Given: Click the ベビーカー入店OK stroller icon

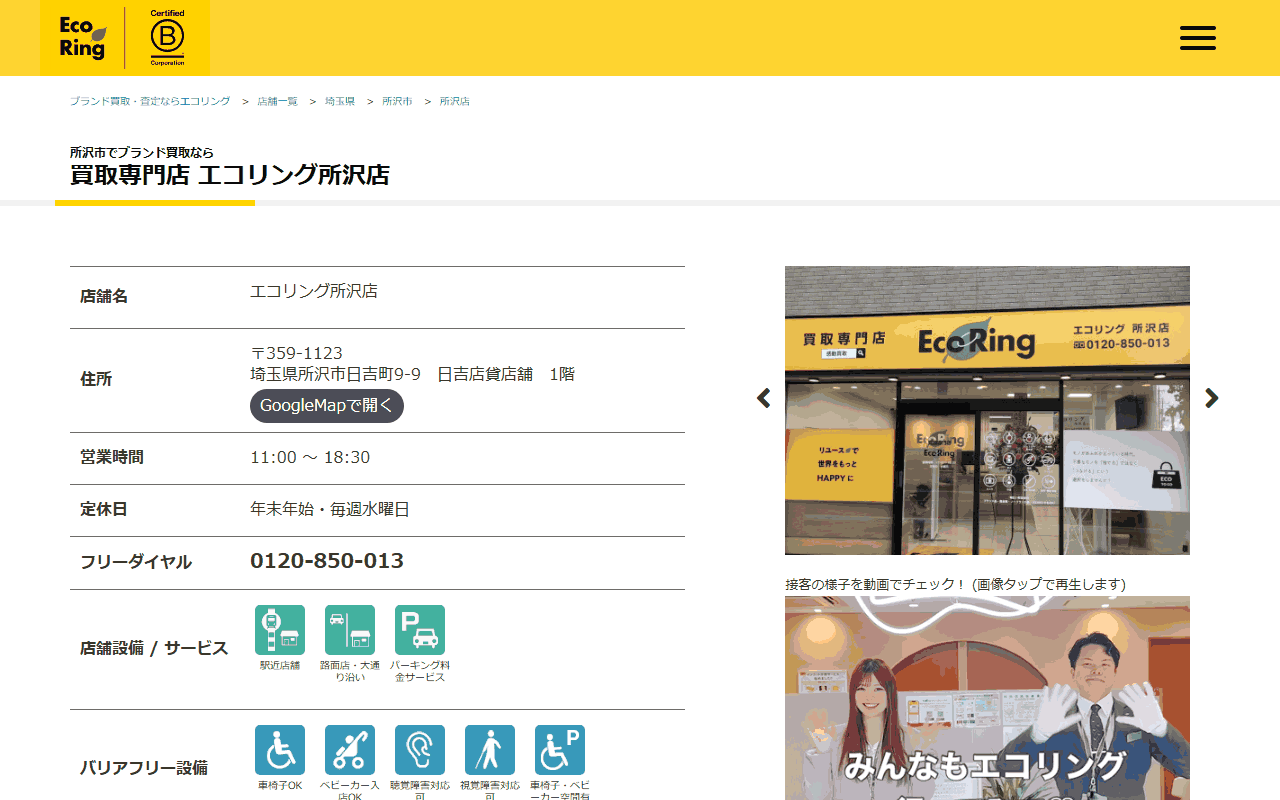Looking at the screenshot, I should point(350,750).
